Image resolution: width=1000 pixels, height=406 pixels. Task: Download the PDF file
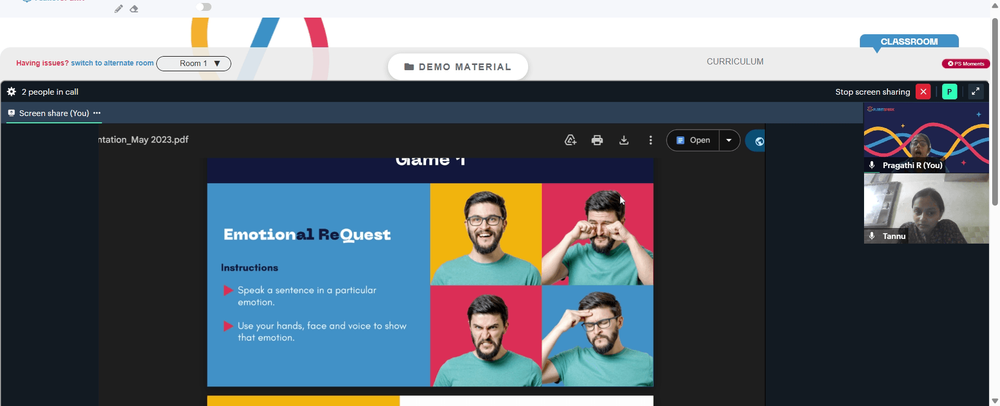[624, 140]
